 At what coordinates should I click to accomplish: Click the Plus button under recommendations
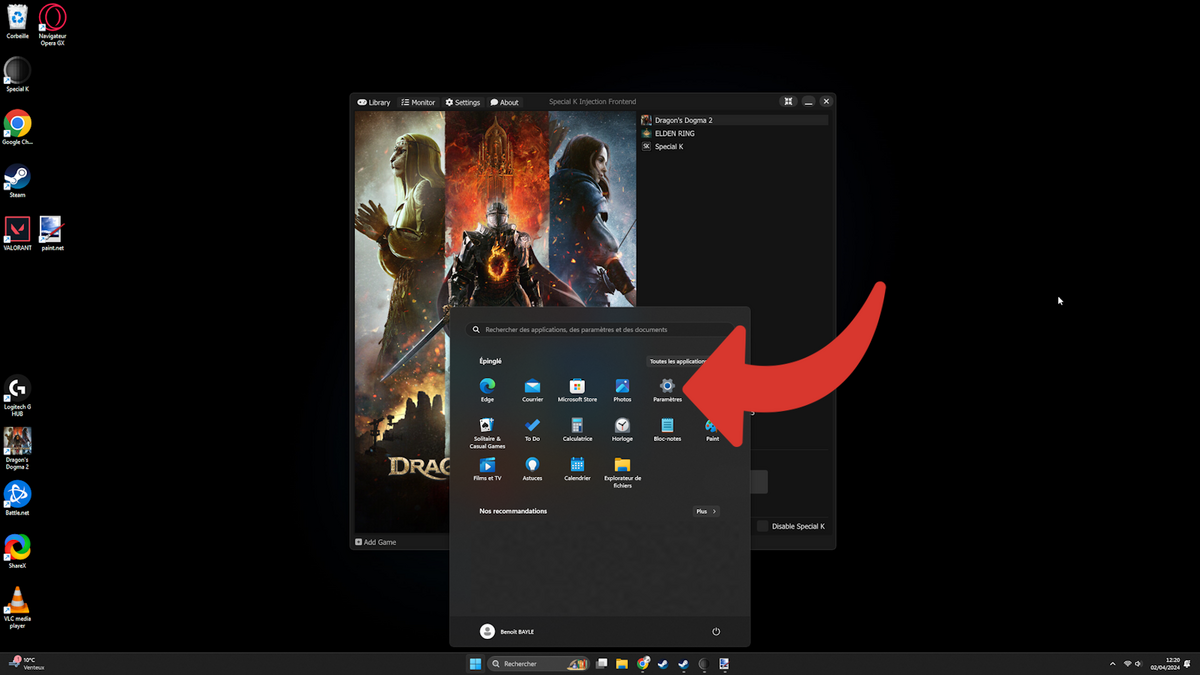point(706,511)
